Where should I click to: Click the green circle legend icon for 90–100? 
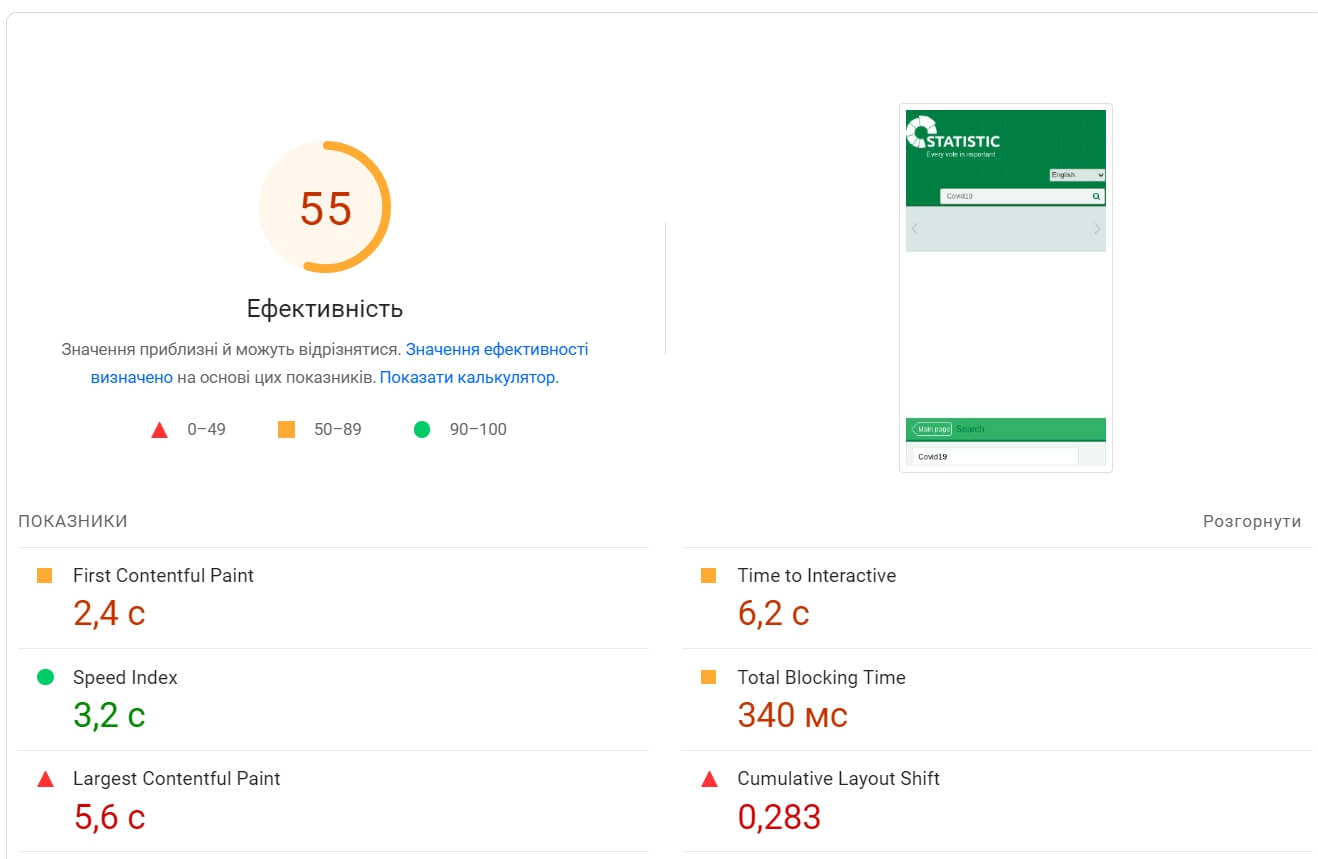[x=422, y=430]
